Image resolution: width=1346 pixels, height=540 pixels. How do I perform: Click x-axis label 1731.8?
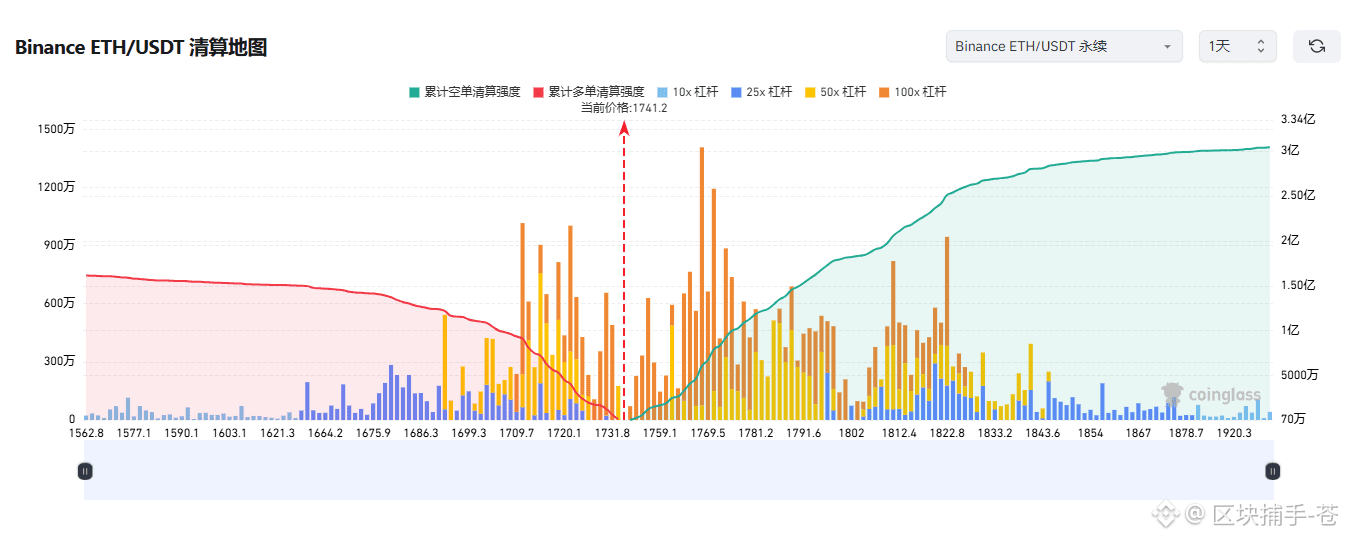[612, 433]
